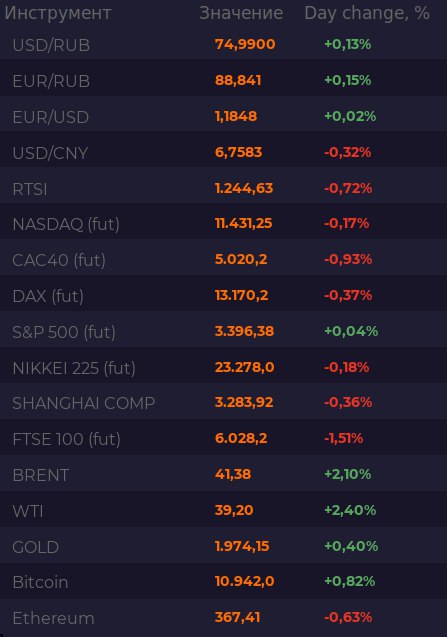Select the GOLD row
This screenshot has height=637, width=447.
pos(224,546)
